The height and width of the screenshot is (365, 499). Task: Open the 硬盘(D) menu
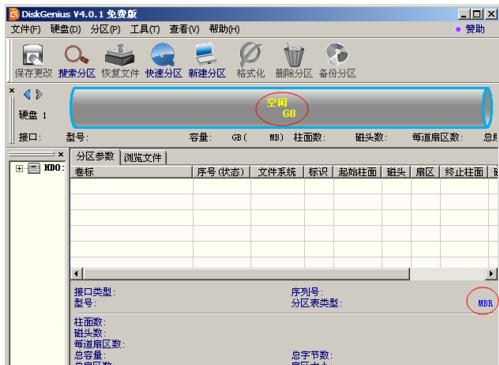click(x=66, y=29)
